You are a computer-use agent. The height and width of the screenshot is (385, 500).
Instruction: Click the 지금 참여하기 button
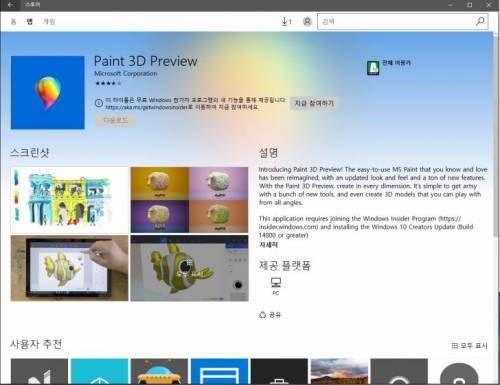pos(314,103)
